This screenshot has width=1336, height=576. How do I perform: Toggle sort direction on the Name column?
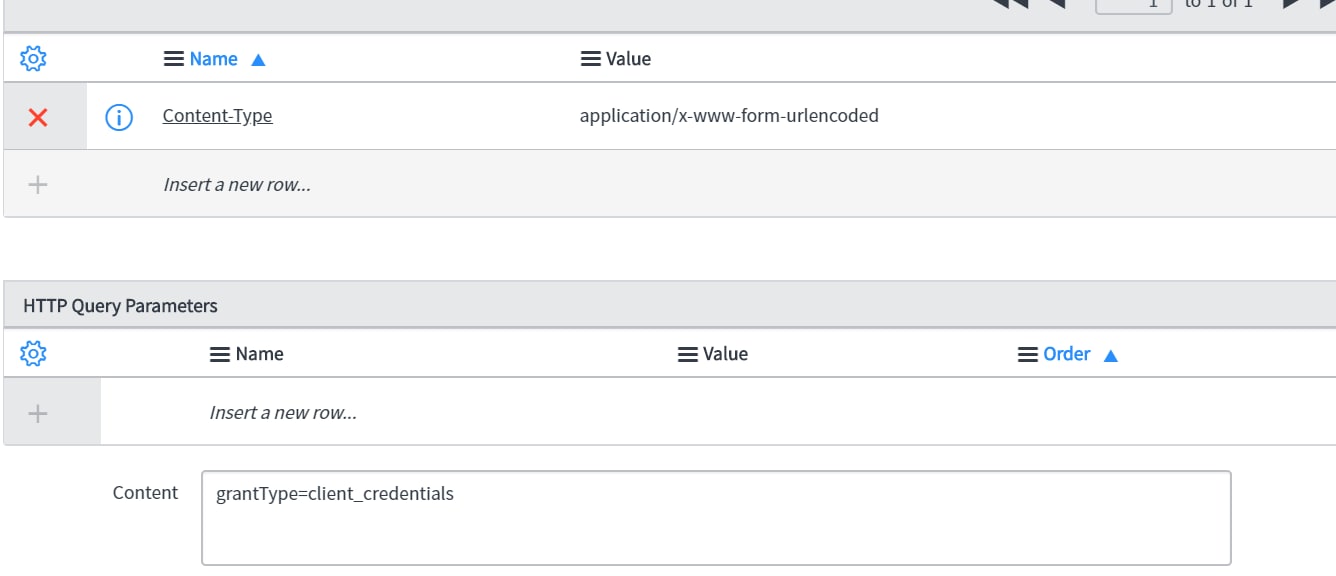(258, 57)
